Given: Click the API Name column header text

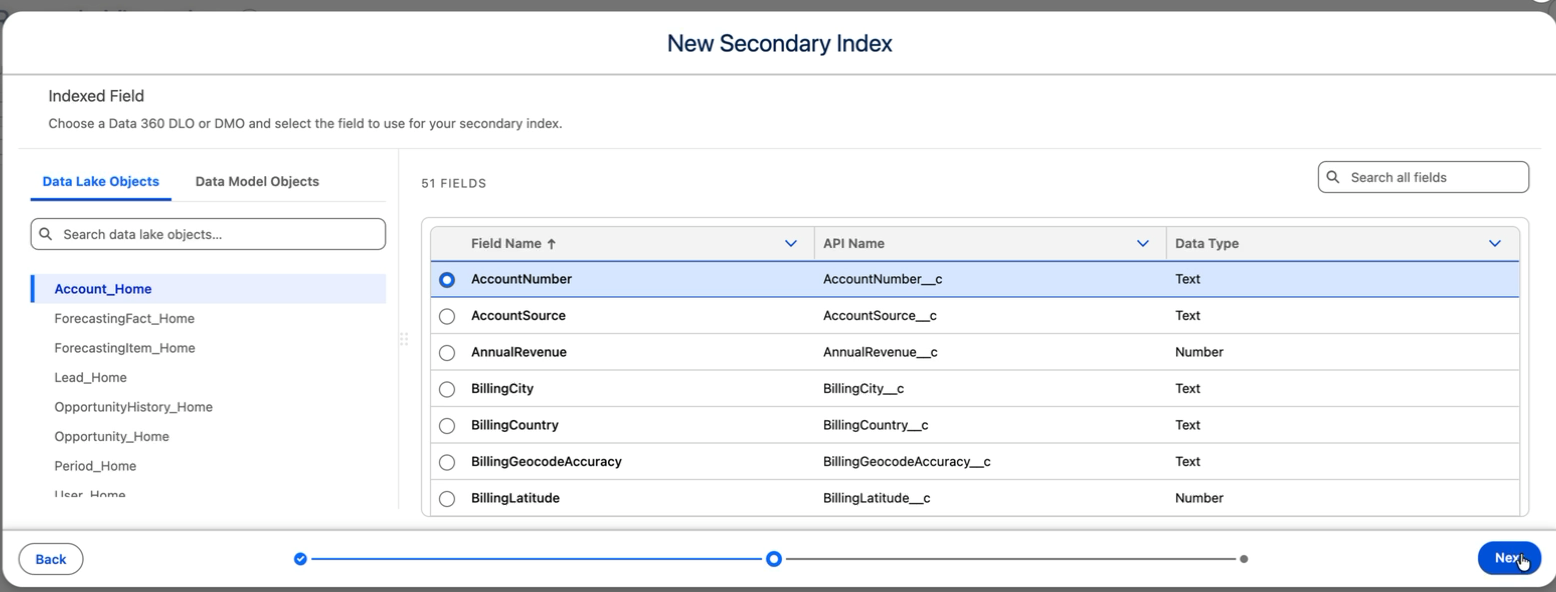Looking at the screenshot, I should 853,243.
